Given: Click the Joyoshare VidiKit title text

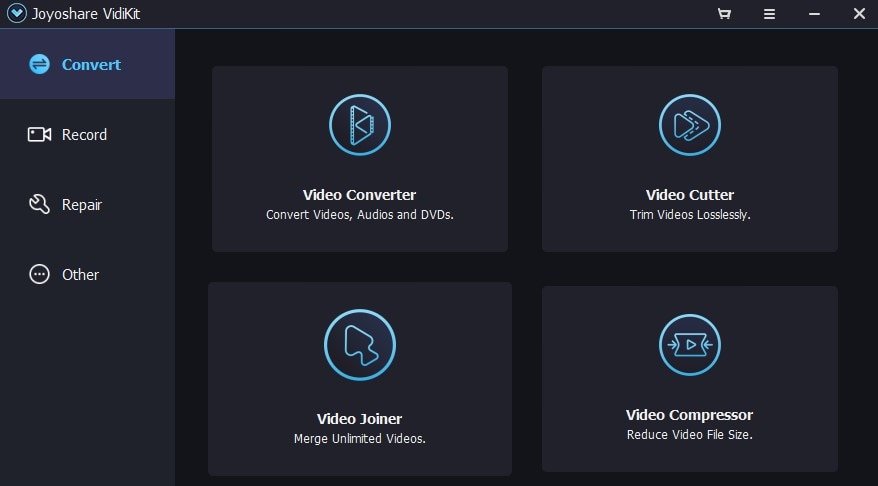Looking at the screenshot, I should click(86, 14).
